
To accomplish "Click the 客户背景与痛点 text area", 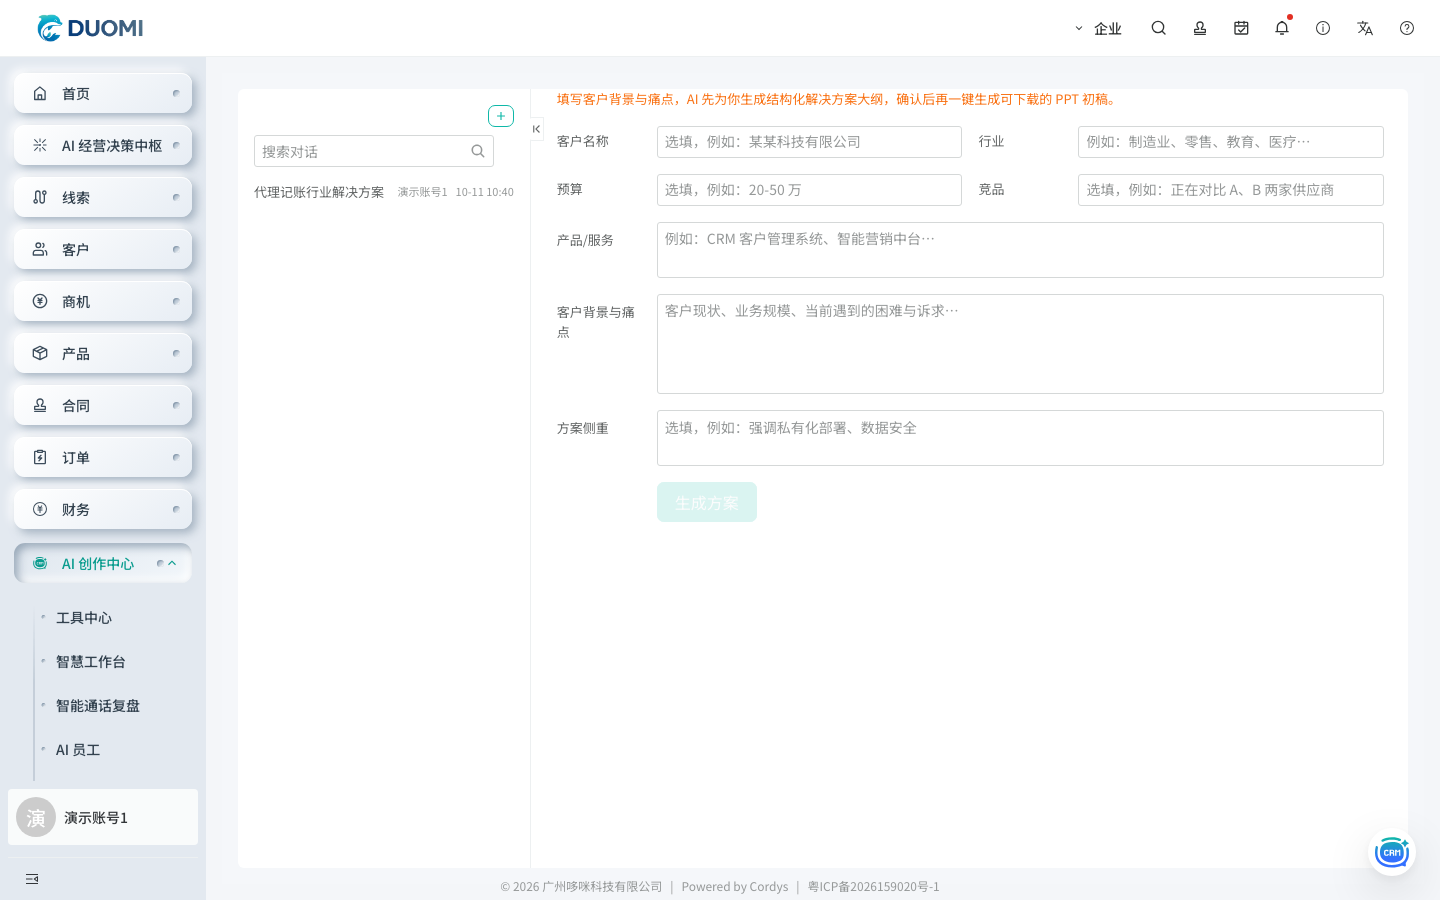I will click(x=1020, y=344).
